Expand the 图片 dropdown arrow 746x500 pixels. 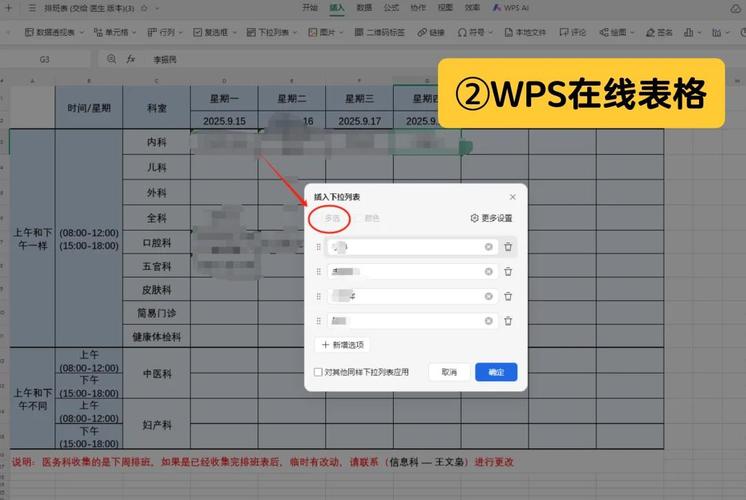(x=341, y=32)
